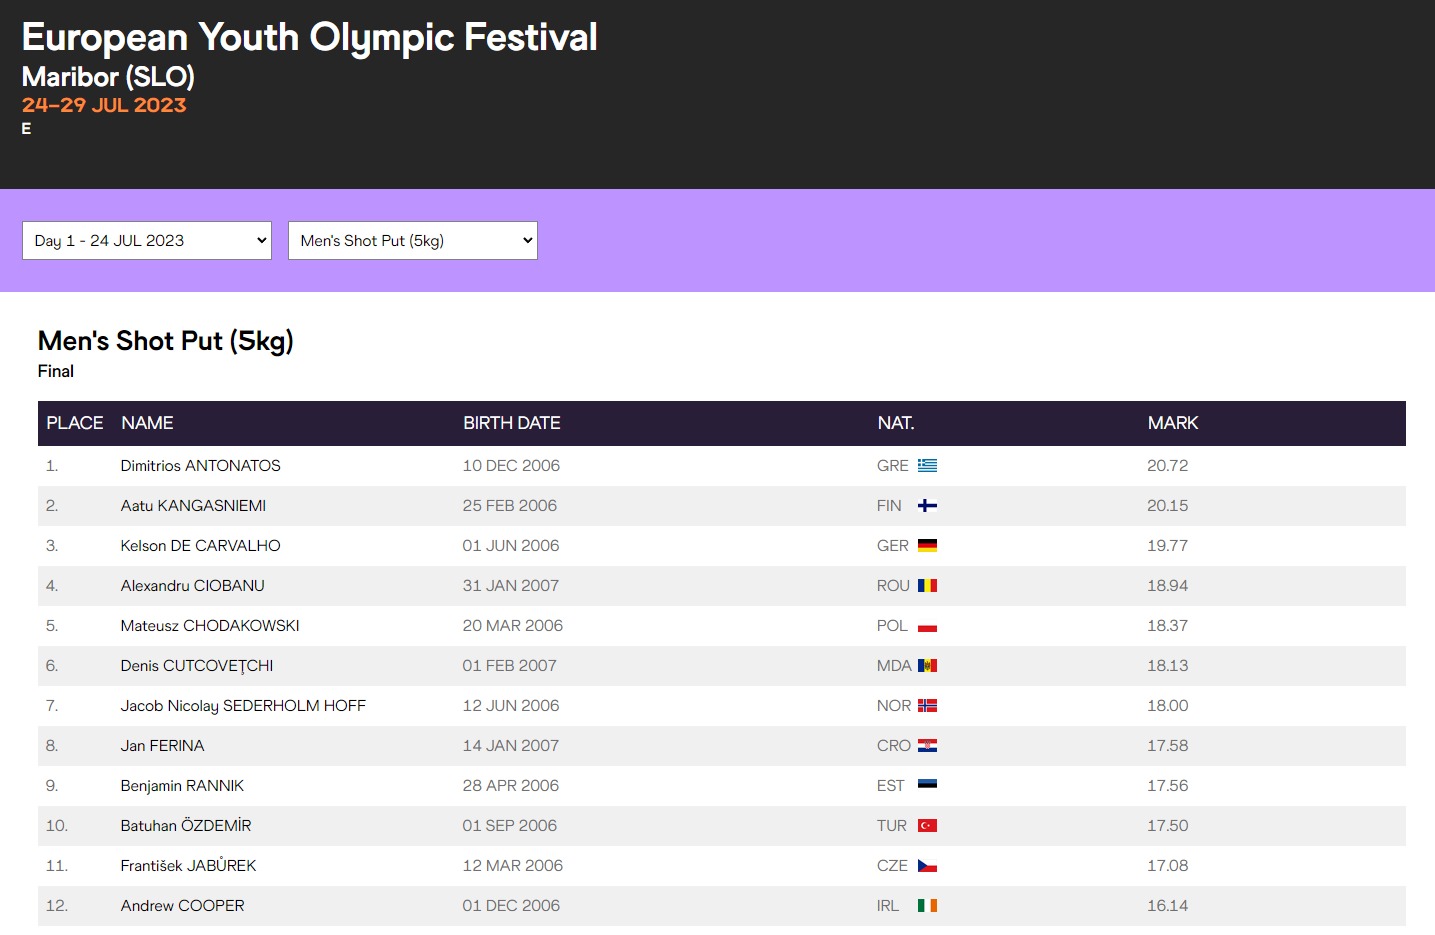Open the Men's Shot Put (5kg) event dropdown
The image size is (1435, 935).
(413, 240)
